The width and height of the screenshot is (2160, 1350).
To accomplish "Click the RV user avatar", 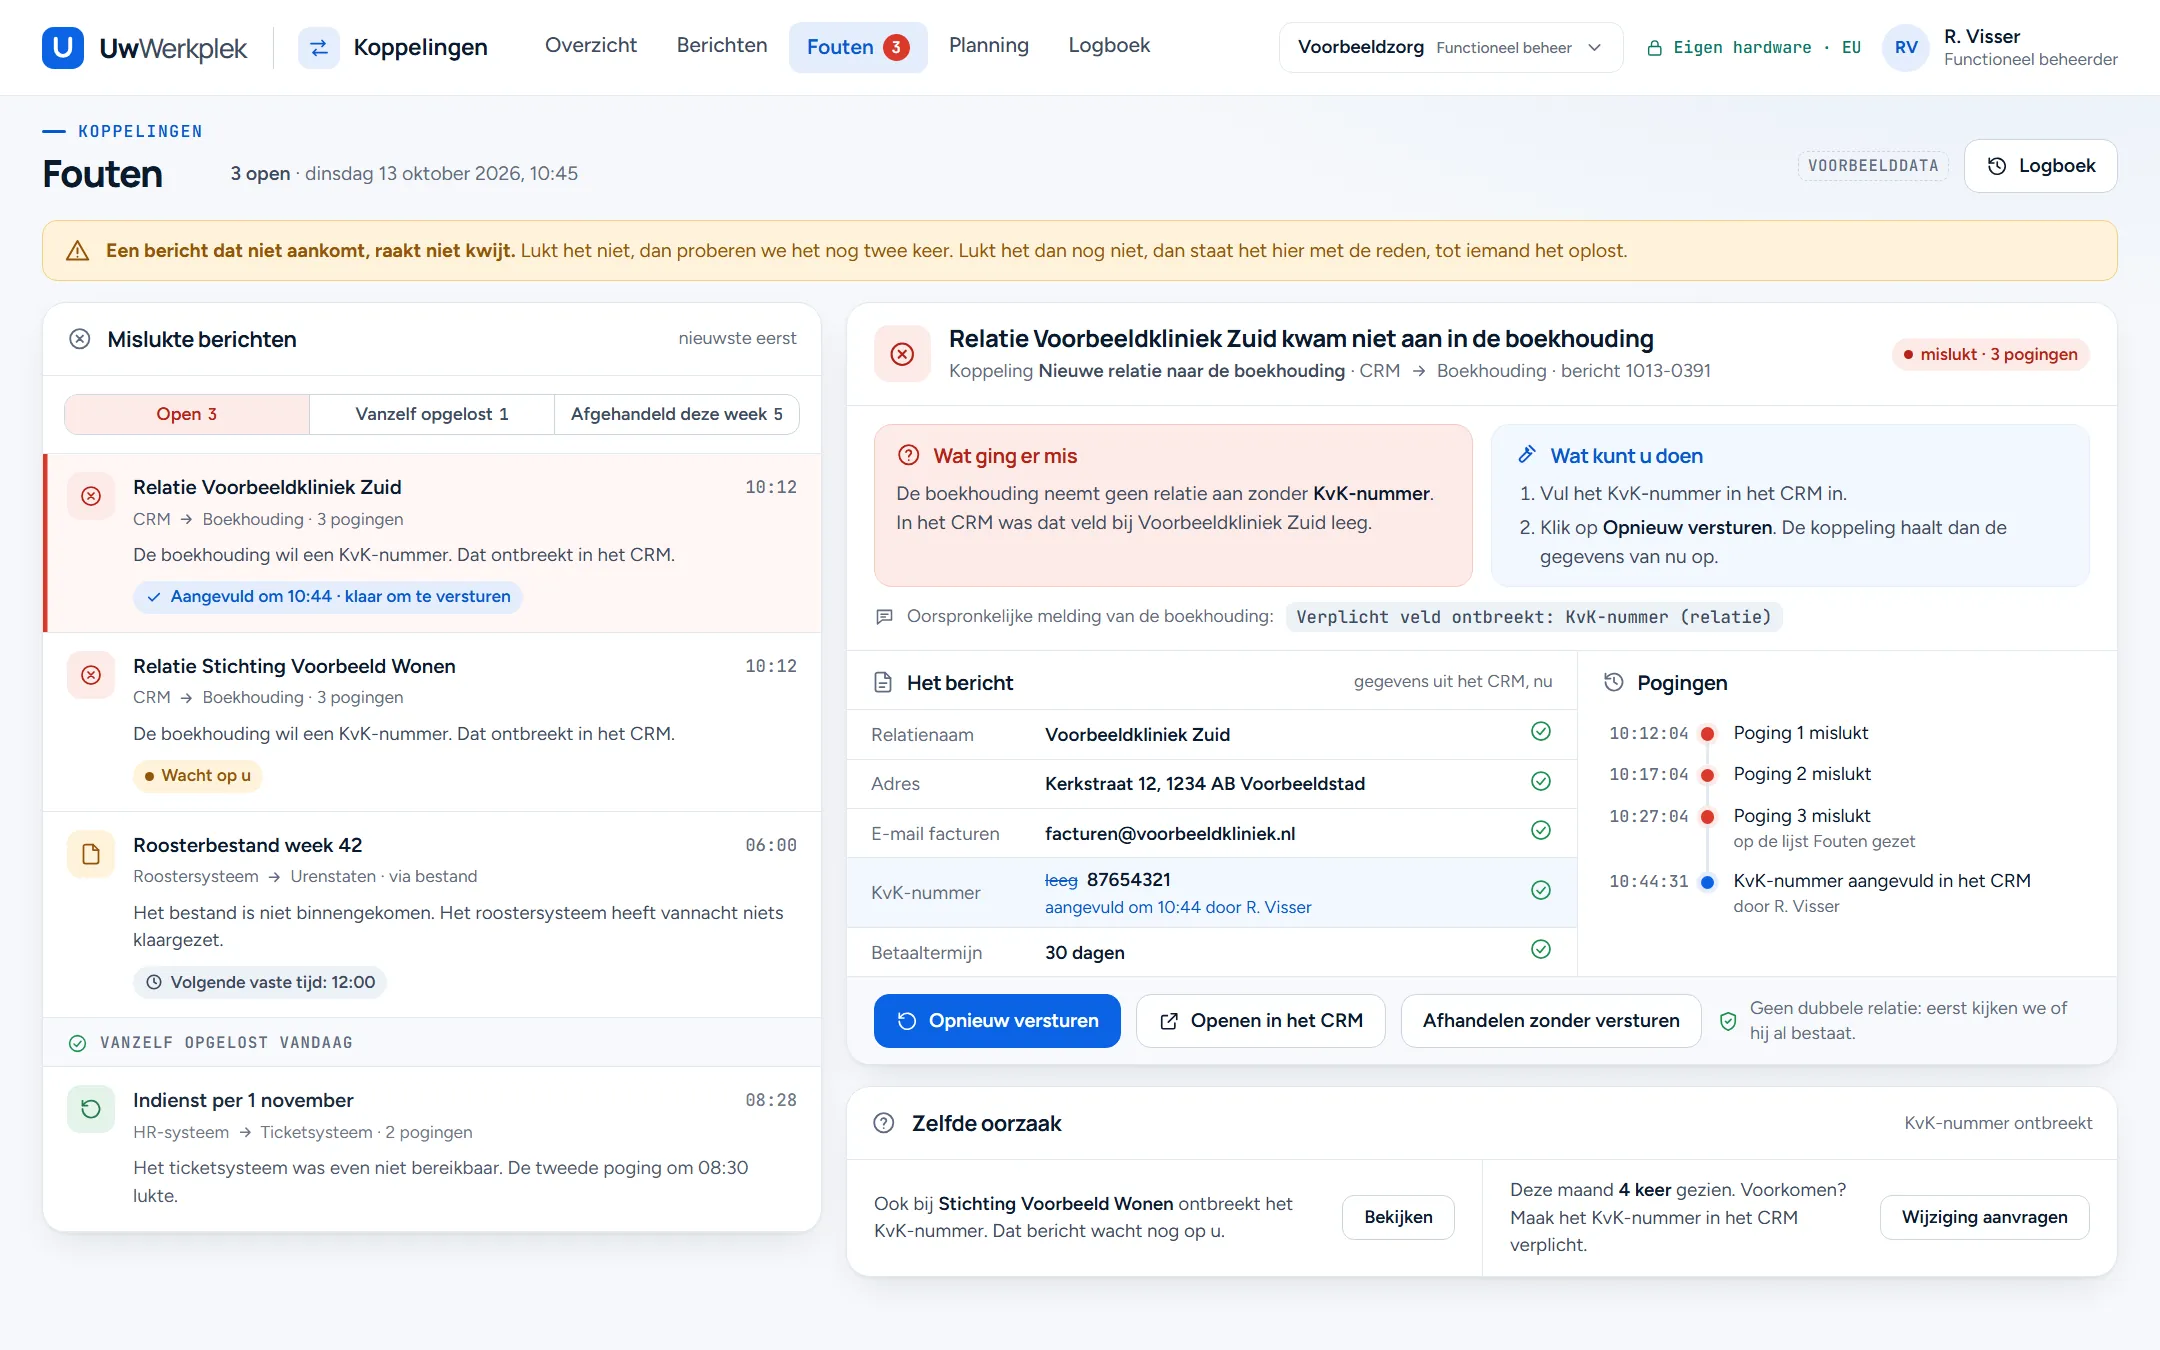I will tap(1906, 47).
